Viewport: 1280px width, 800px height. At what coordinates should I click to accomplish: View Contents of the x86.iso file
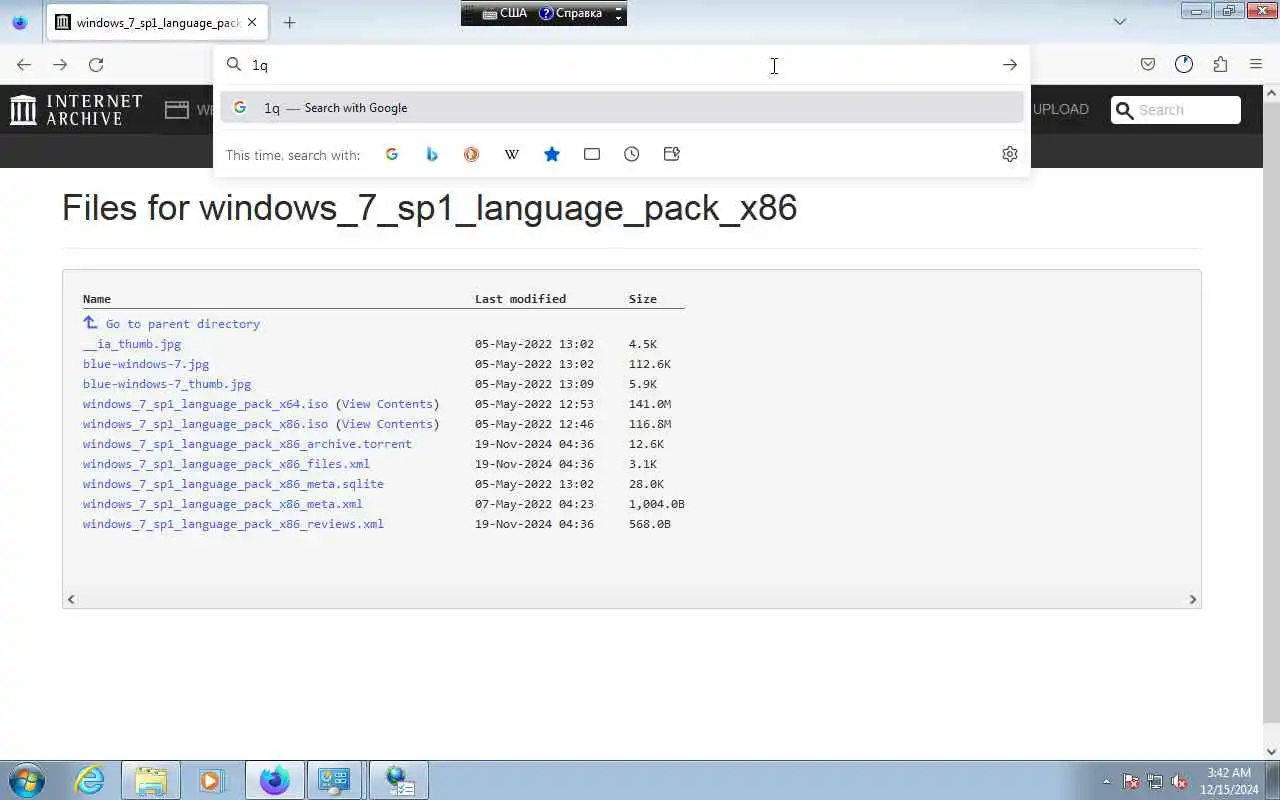click(x=387, y=424)
